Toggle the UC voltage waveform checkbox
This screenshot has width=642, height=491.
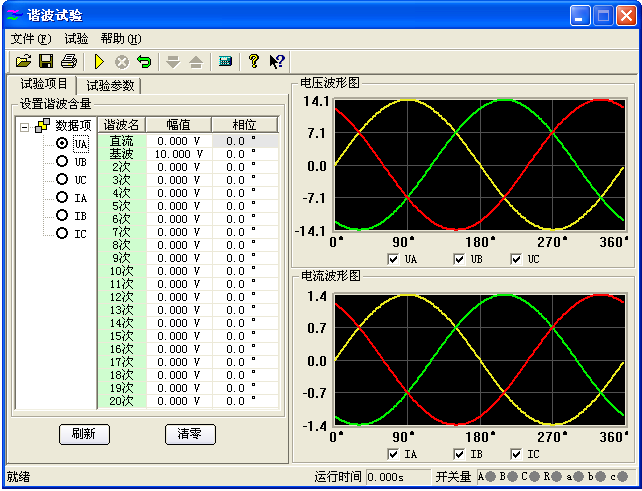(x=517, y=259)
